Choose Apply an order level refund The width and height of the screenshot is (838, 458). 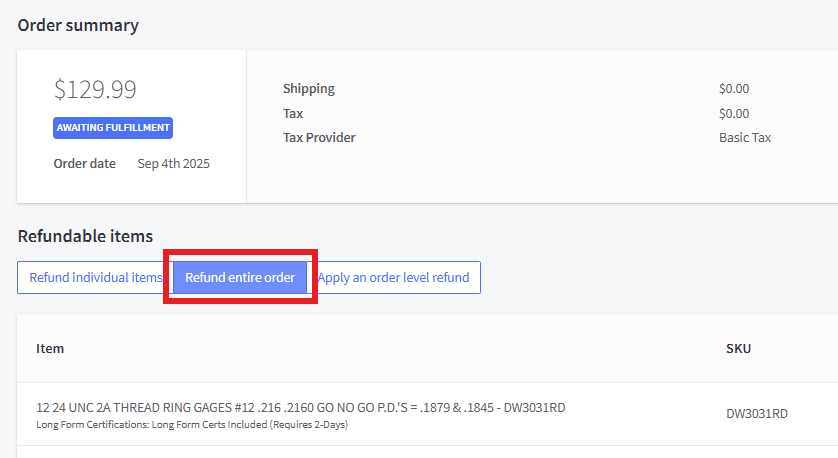[395, 277]
